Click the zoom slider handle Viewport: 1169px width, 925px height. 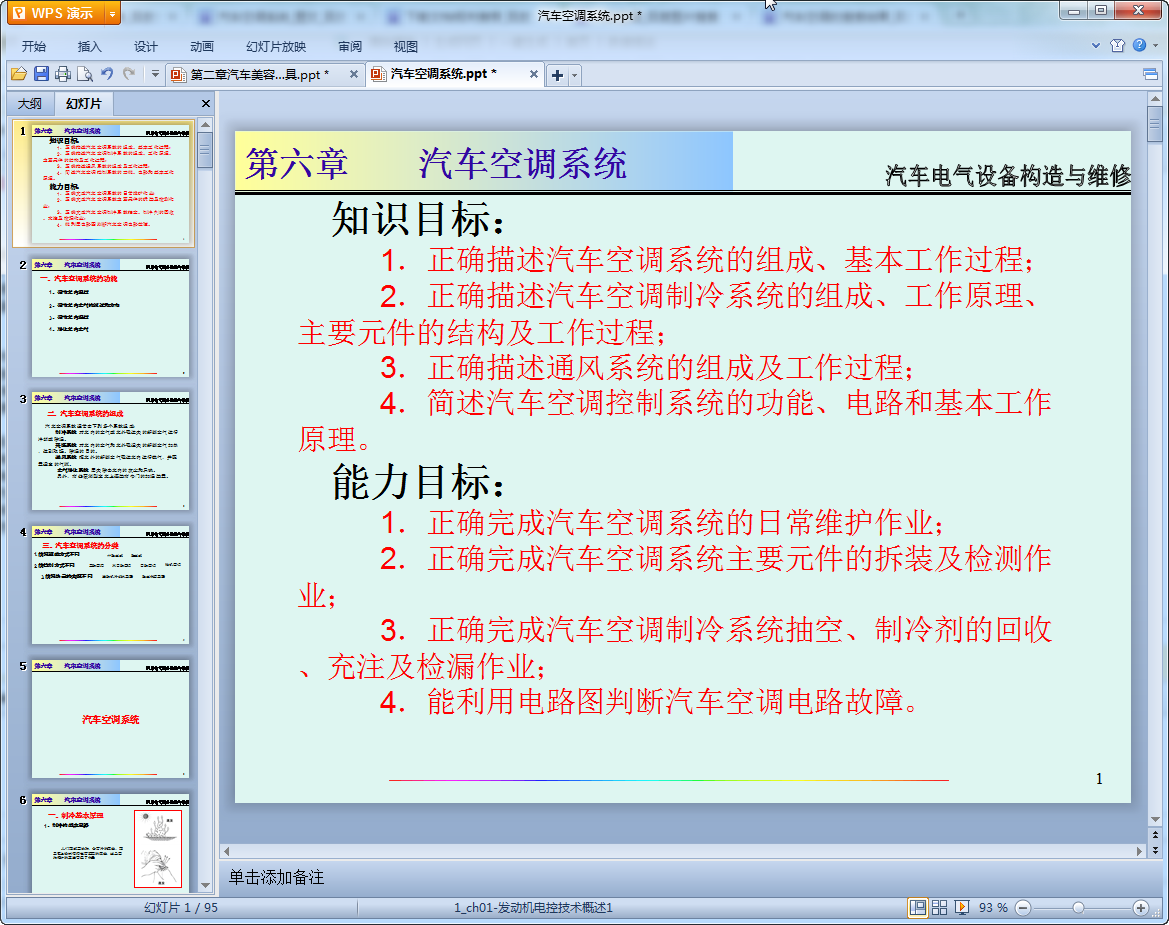point(1078,907)
